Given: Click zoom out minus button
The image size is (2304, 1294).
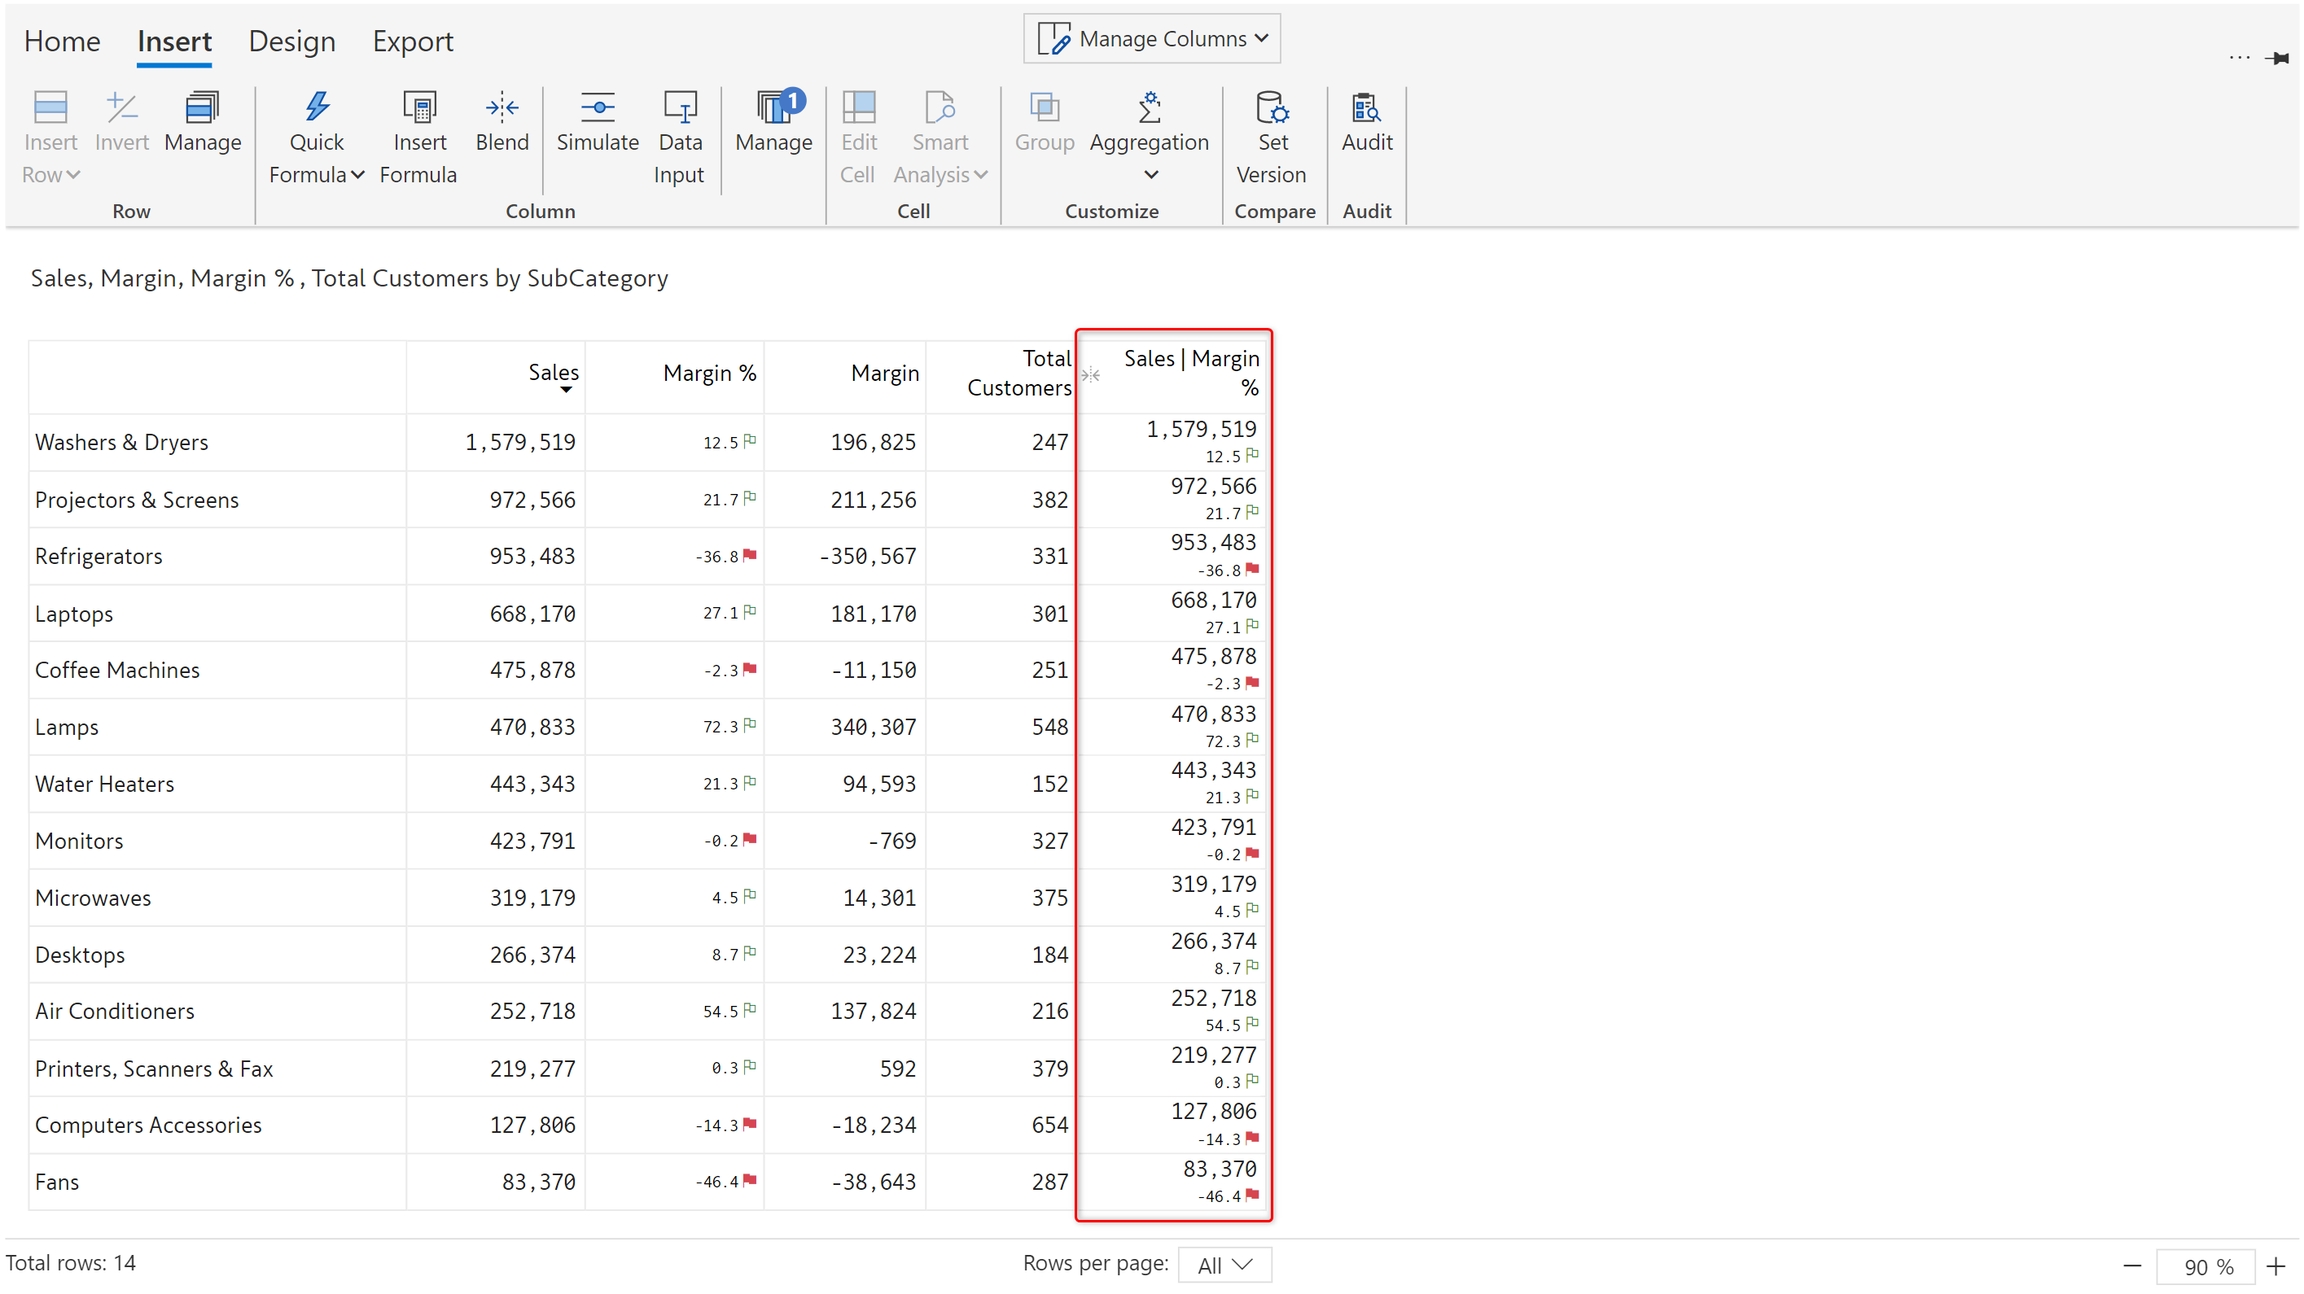Looking at the screenshot, I should 2132,1266.
